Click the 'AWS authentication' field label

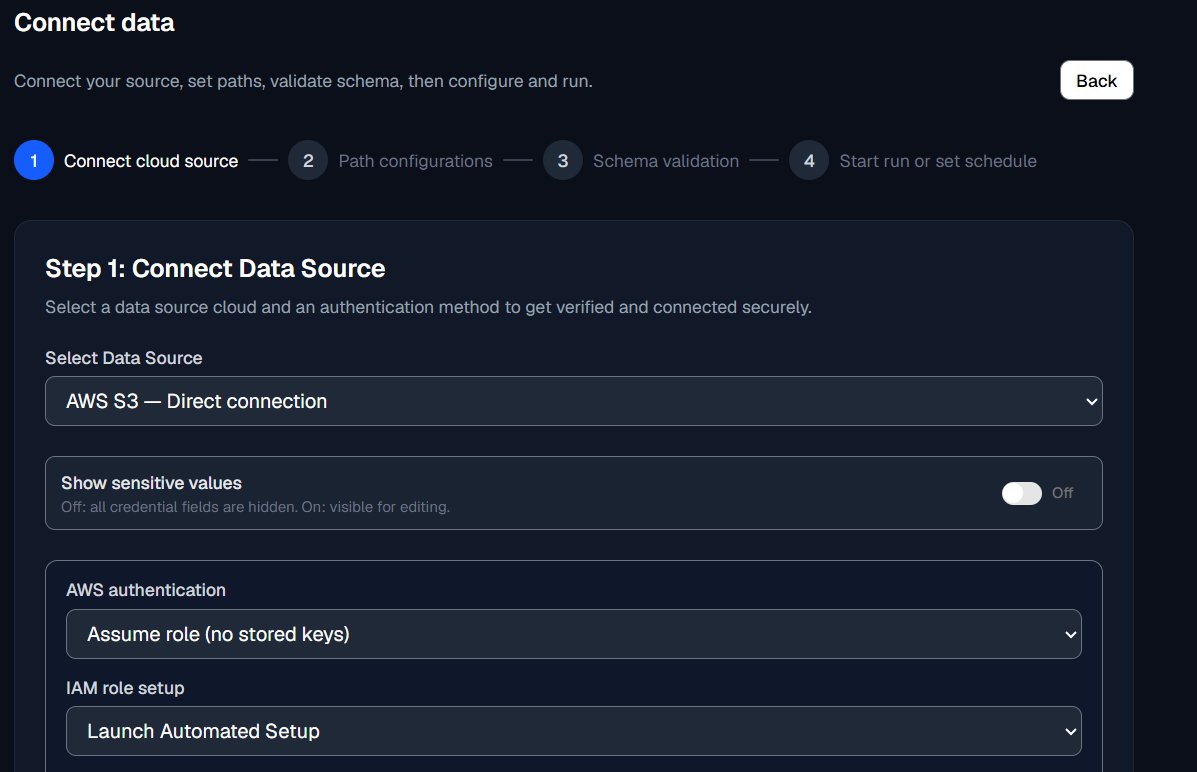(x=146, y=589)
